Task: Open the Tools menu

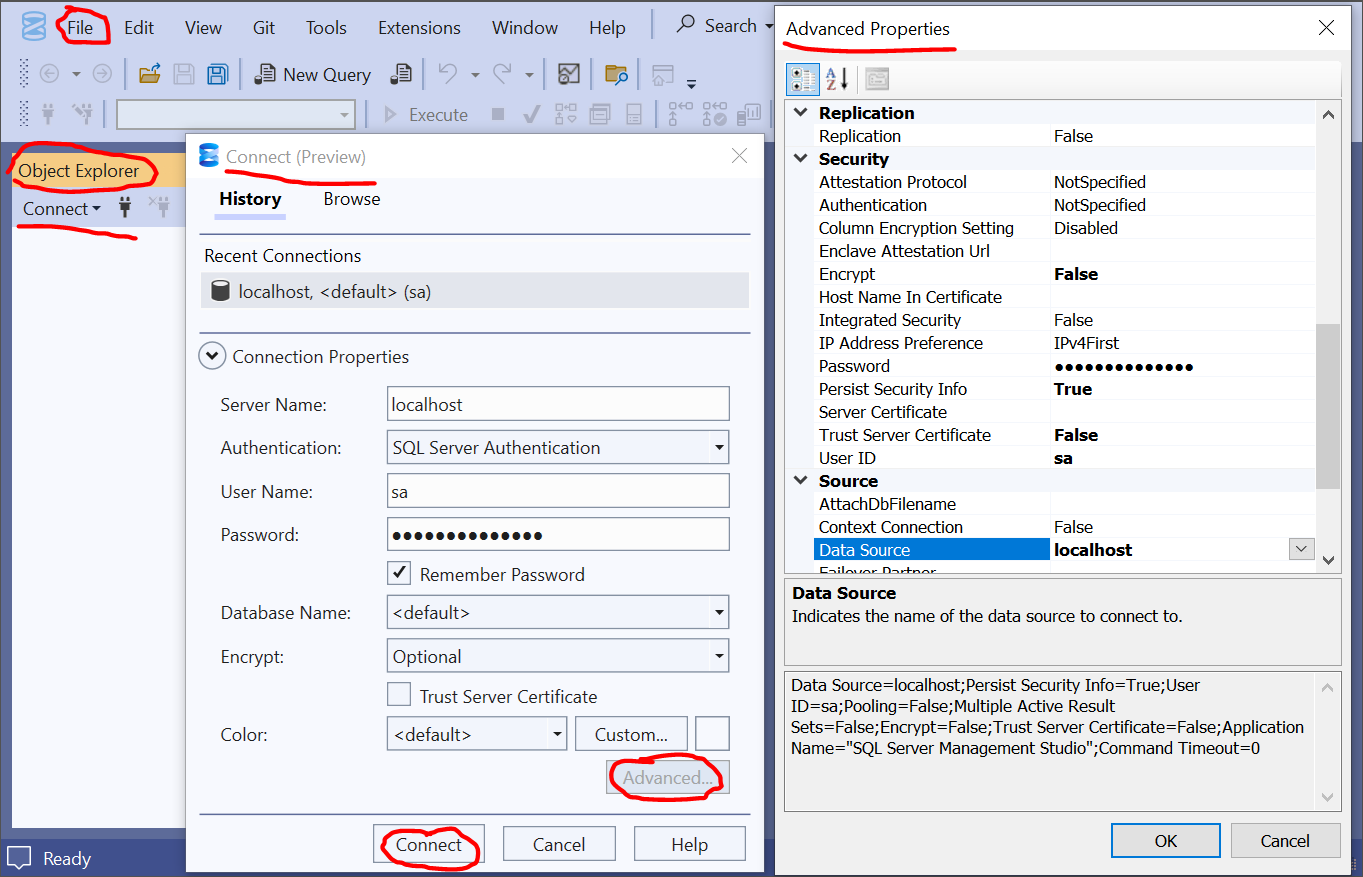Action: pos(326,28)
